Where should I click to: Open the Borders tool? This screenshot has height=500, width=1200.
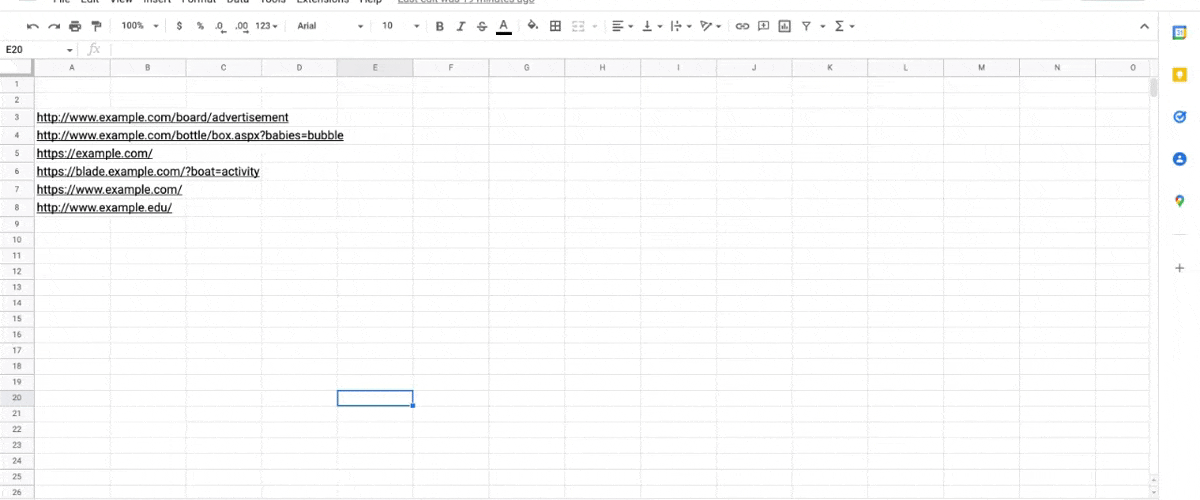[x=556, y=26]
